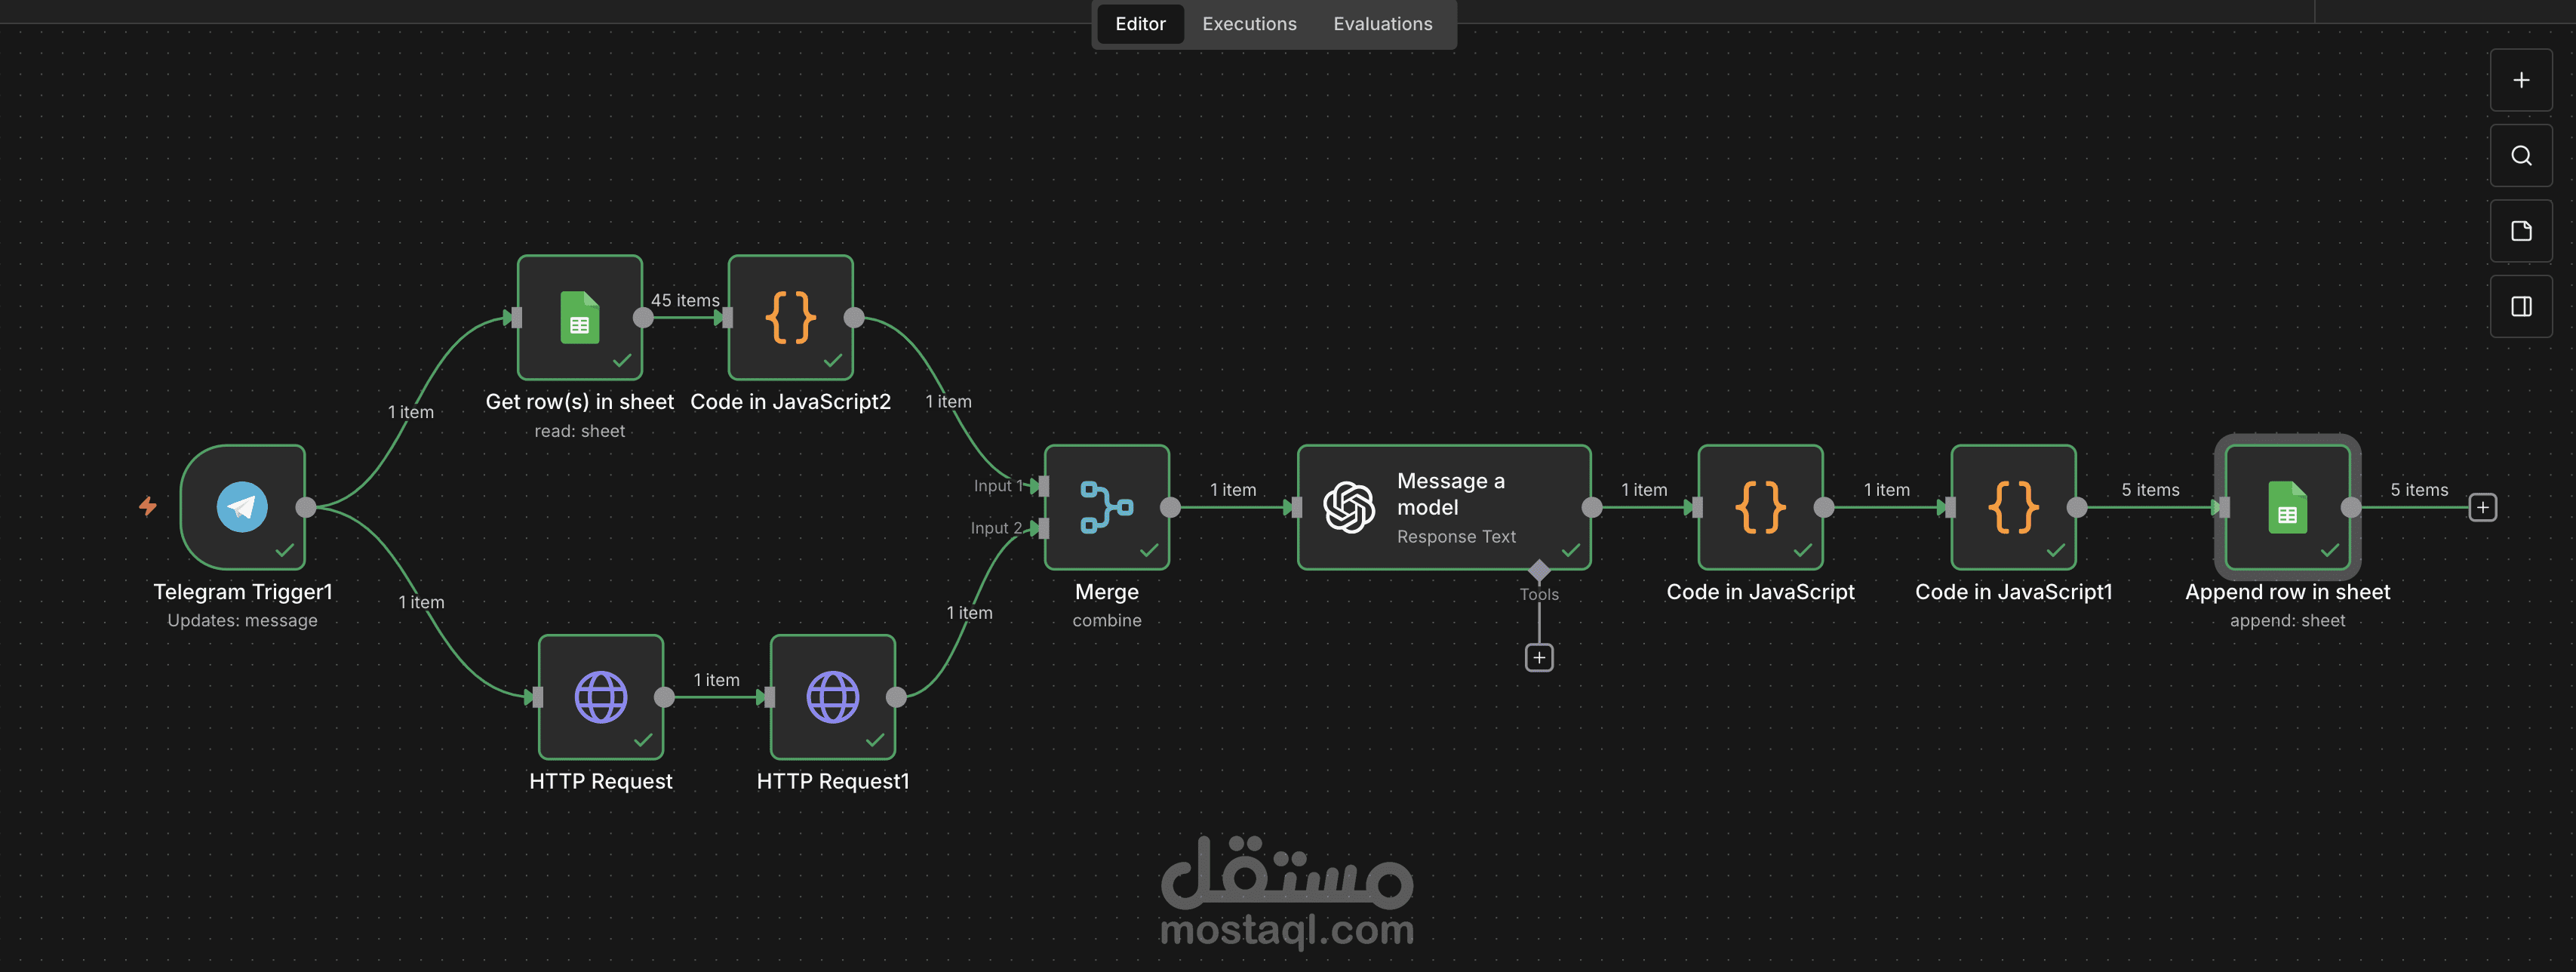Image resolution: width=2576 pixels, height=972 pixels.
Task: Click the Telegram Trigger1 output connector dot
Action: 306,507
